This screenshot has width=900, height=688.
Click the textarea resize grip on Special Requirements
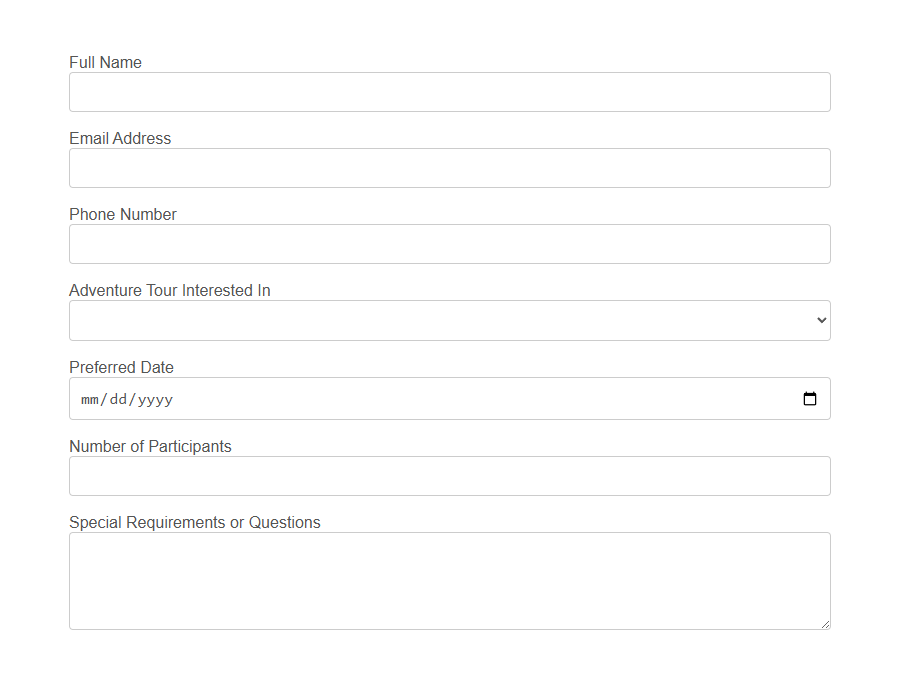coord(826,624)
